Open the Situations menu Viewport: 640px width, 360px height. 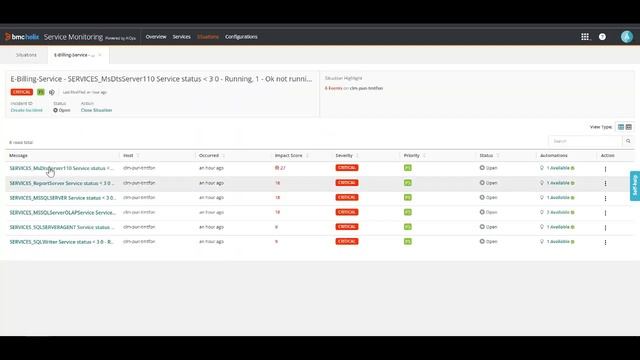click(208, 37)
